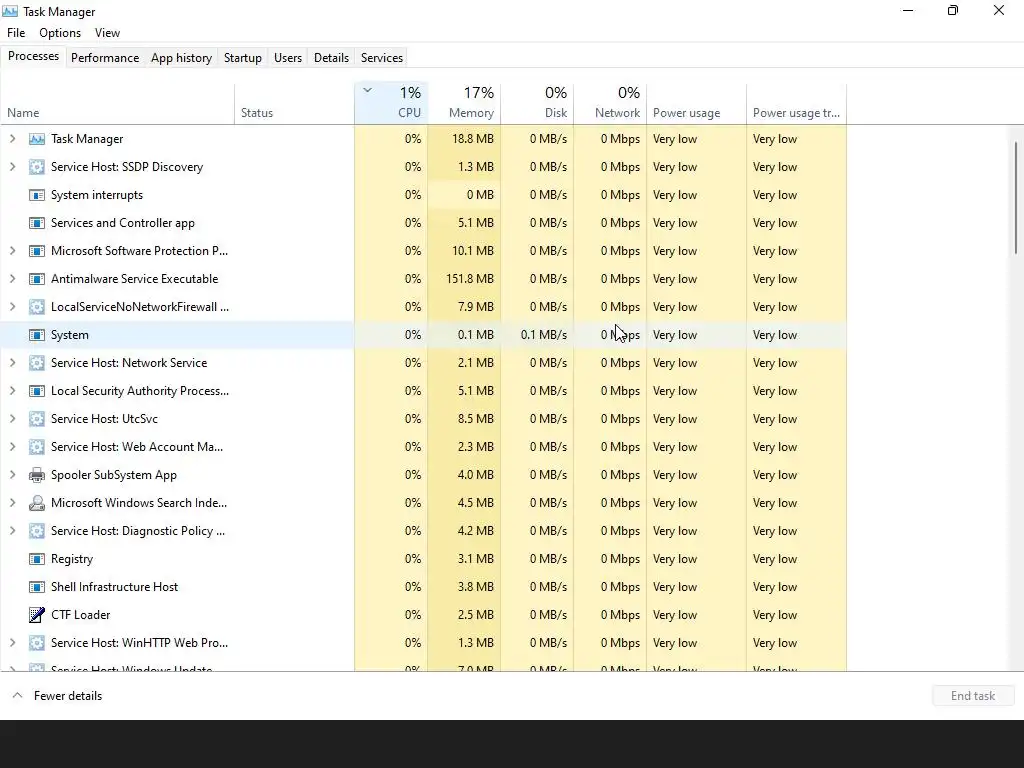Click the Service Host: Web Account Manager icon
The image size is (1024, 768).
tap(37, 447)
